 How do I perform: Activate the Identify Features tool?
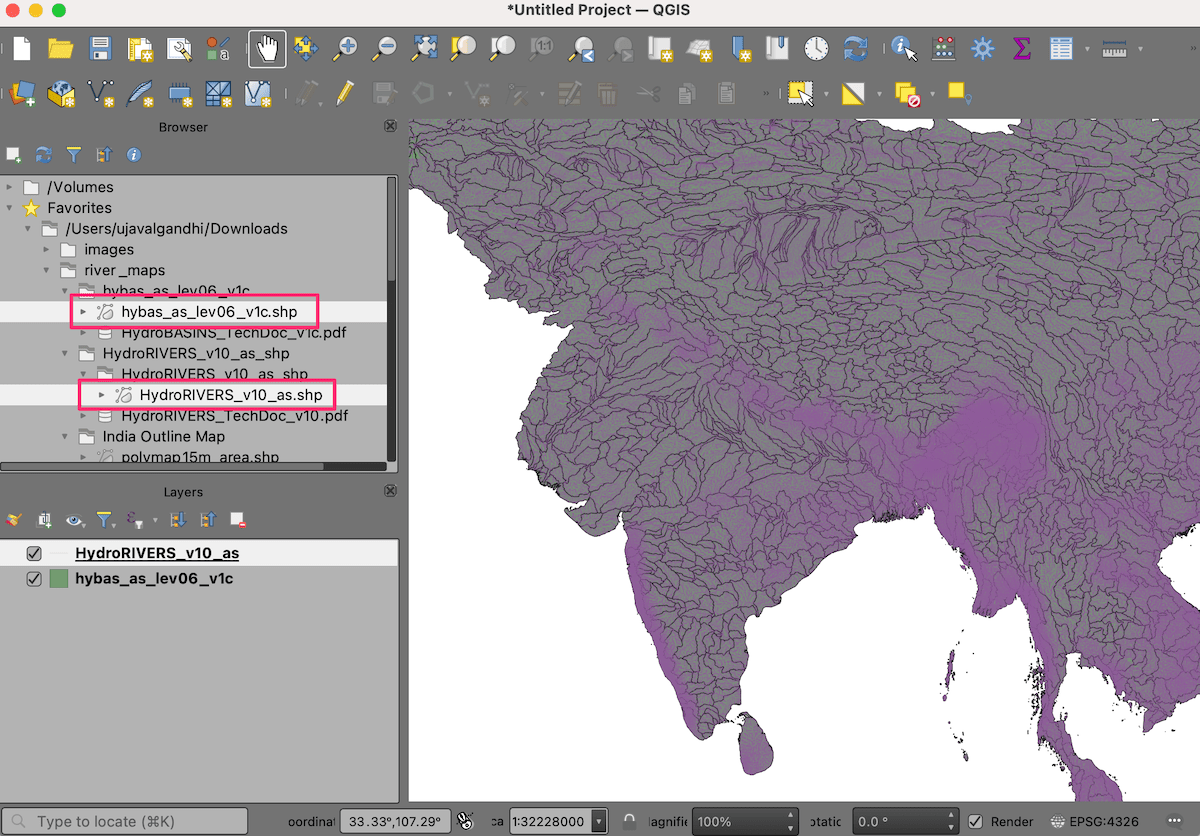click(x=904, y=48)
